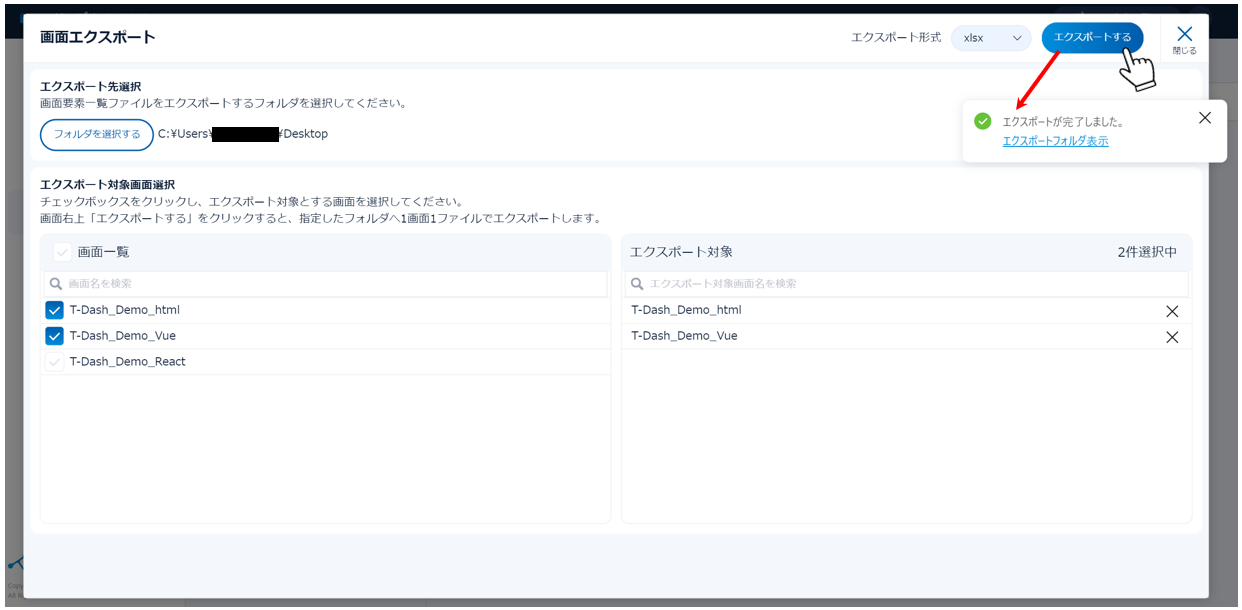Click the T-Dash_Demo_React label in 画面一覧
Screen dimensions: 1242x610
click(127, 362)
